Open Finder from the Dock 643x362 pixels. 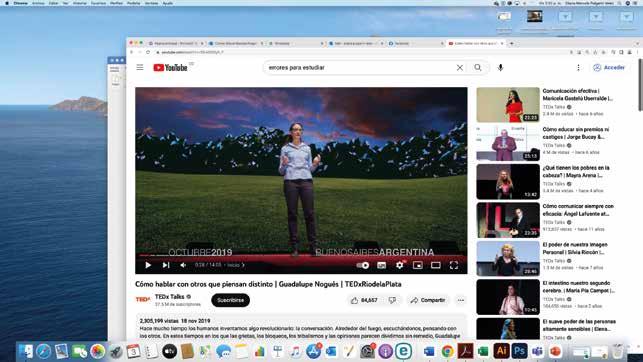click(x=25, y=351)
